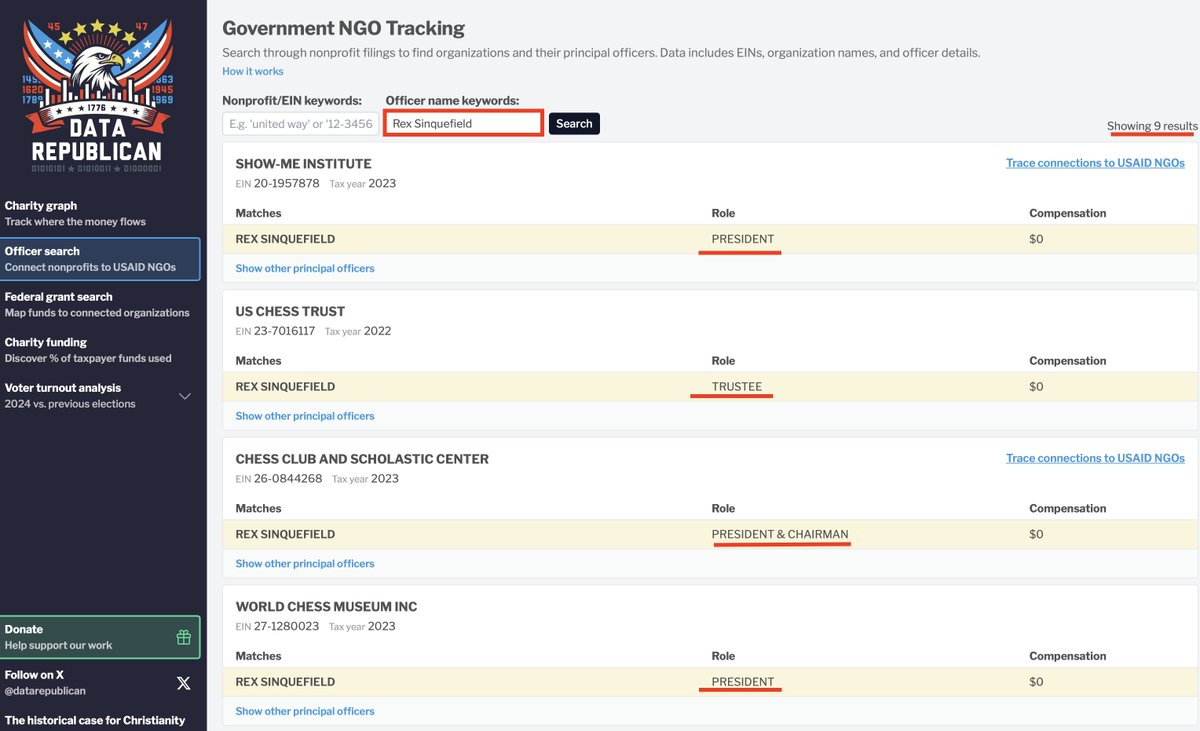Screen dimensions: 1200x731
Task: Click the WORLD CHESS MUSEUM INC heading
Action: tap(326, 606)
